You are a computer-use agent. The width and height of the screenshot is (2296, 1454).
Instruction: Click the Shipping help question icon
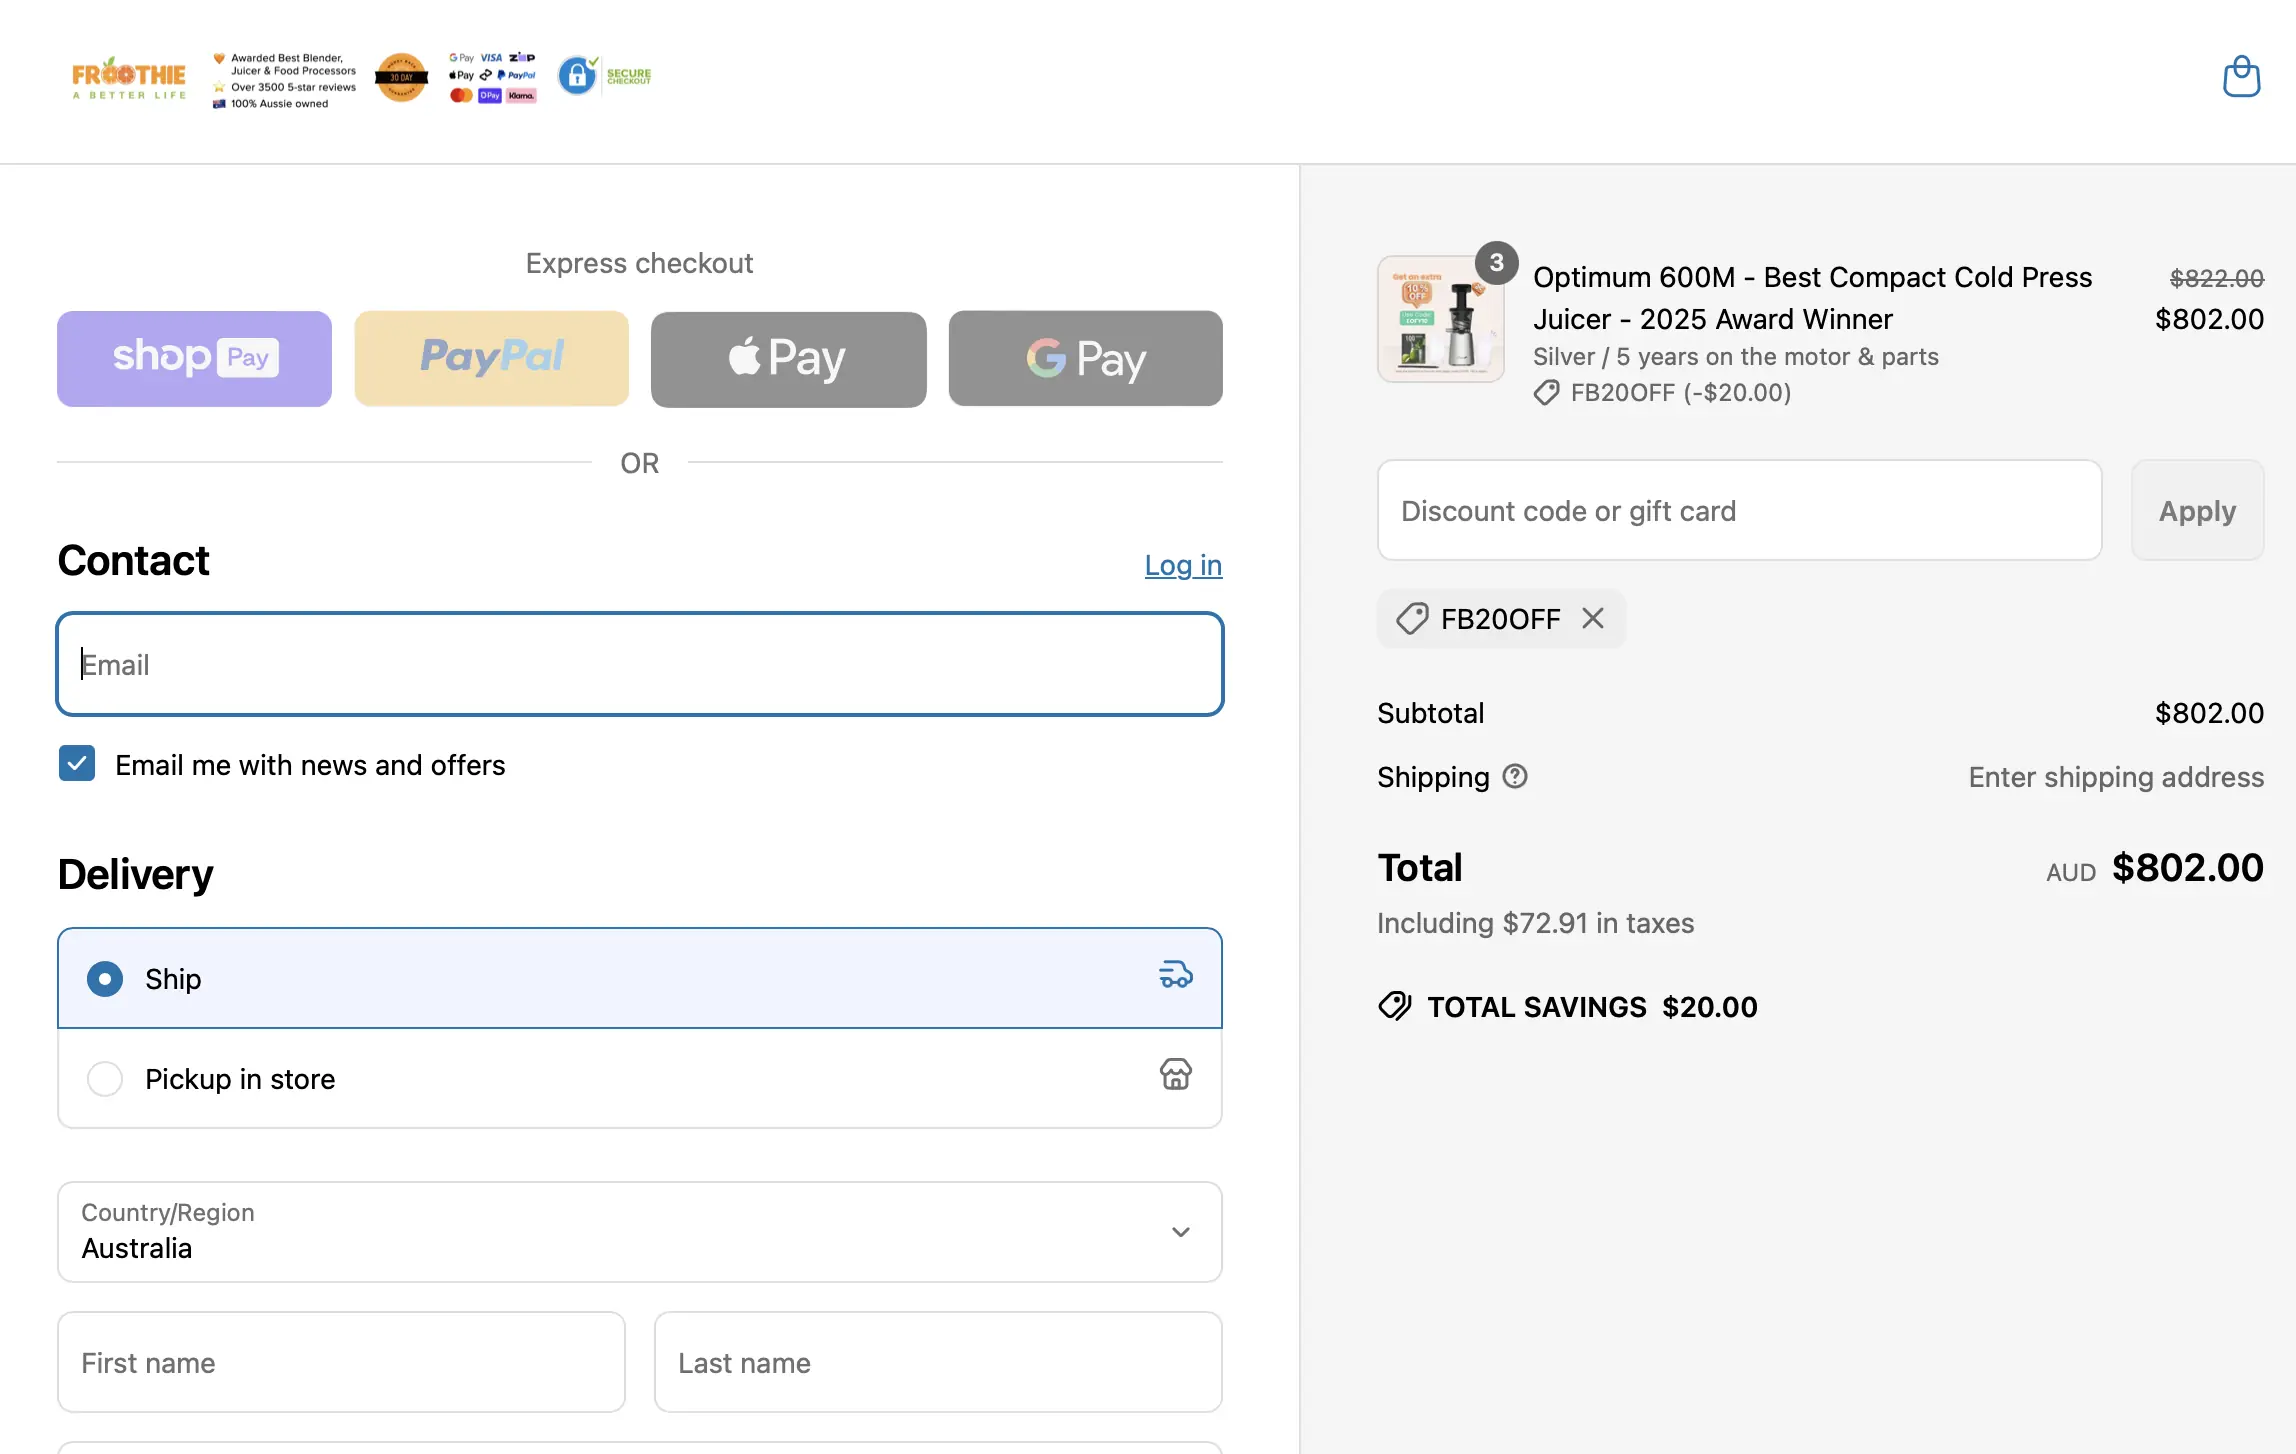[1515, 776]
